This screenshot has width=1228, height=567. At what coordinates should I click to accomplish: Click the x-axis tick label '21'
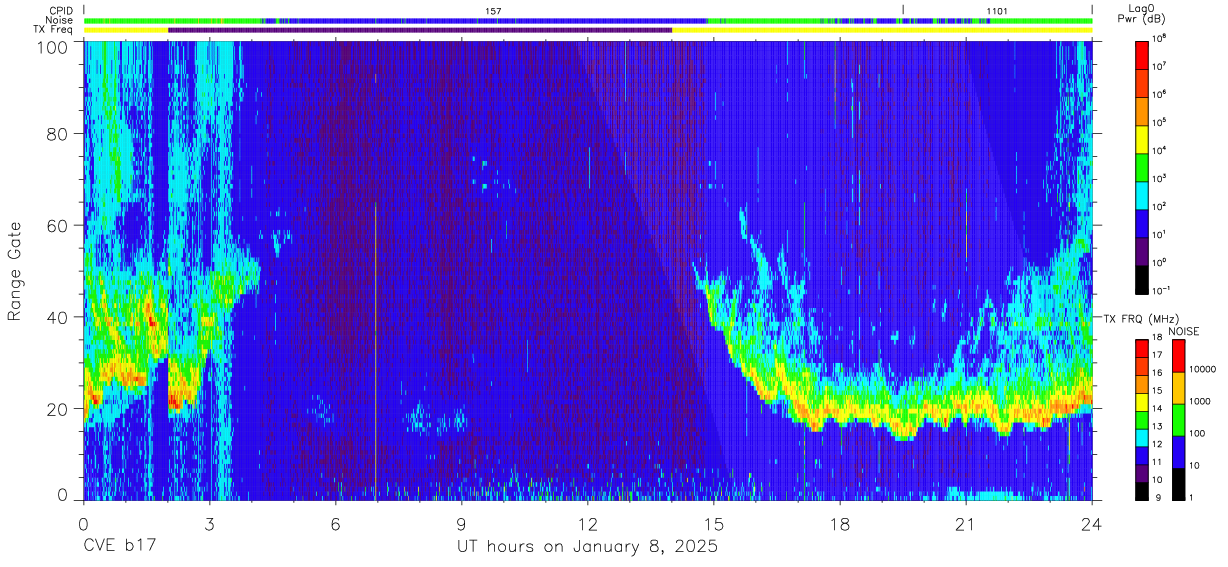(x=966, y=523)
